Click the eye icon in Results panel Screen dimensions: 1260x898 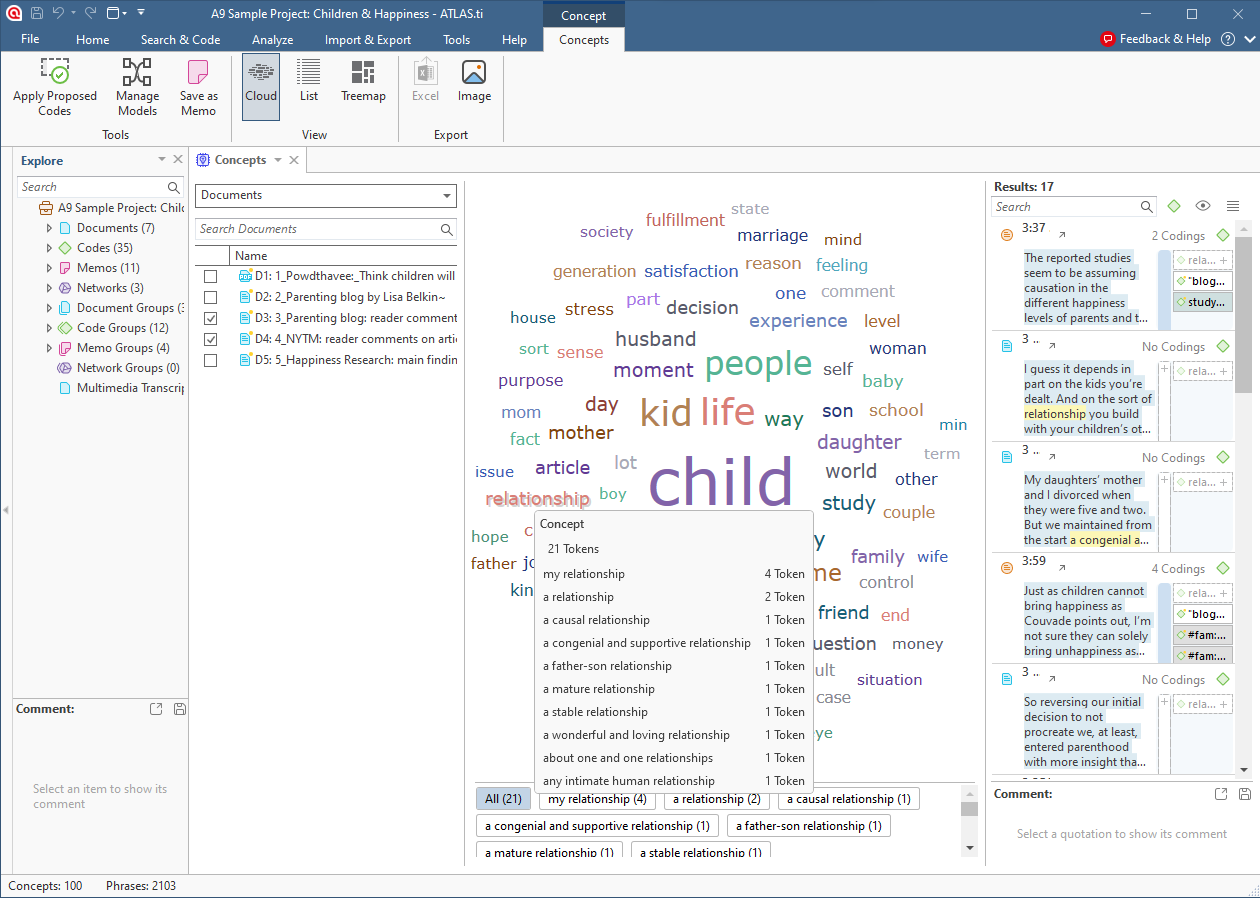pos(1203,206)
